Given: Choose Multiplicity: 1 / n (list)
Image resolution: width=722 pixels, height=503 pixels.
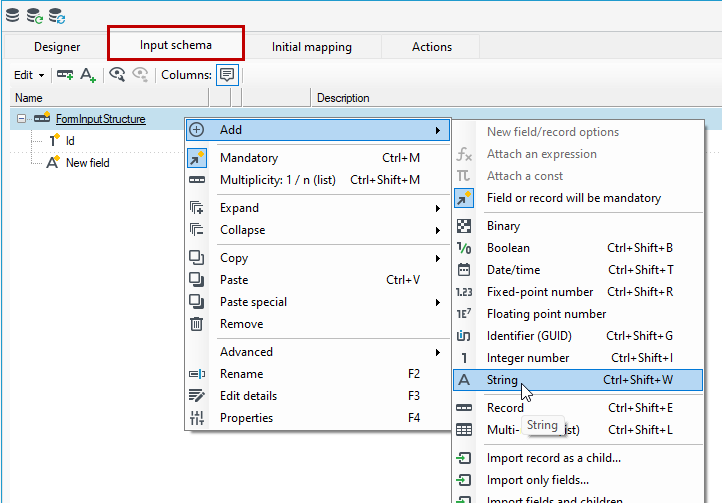Looking at the screenshot, I should (x=318, y=180).
